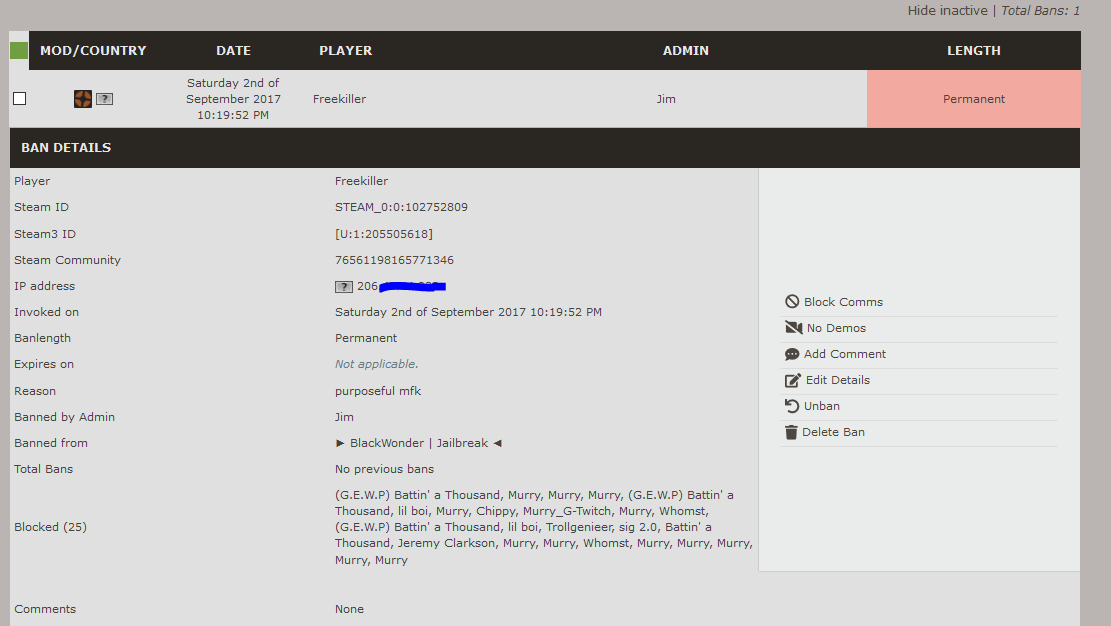The image size is (1111, 626).
Task: Tick the checkbox for the Freekiller ban
Action: [20, 99]
